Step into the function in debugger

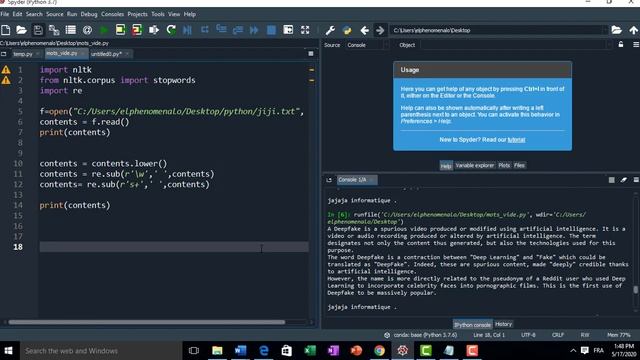(x=221, y=29)
